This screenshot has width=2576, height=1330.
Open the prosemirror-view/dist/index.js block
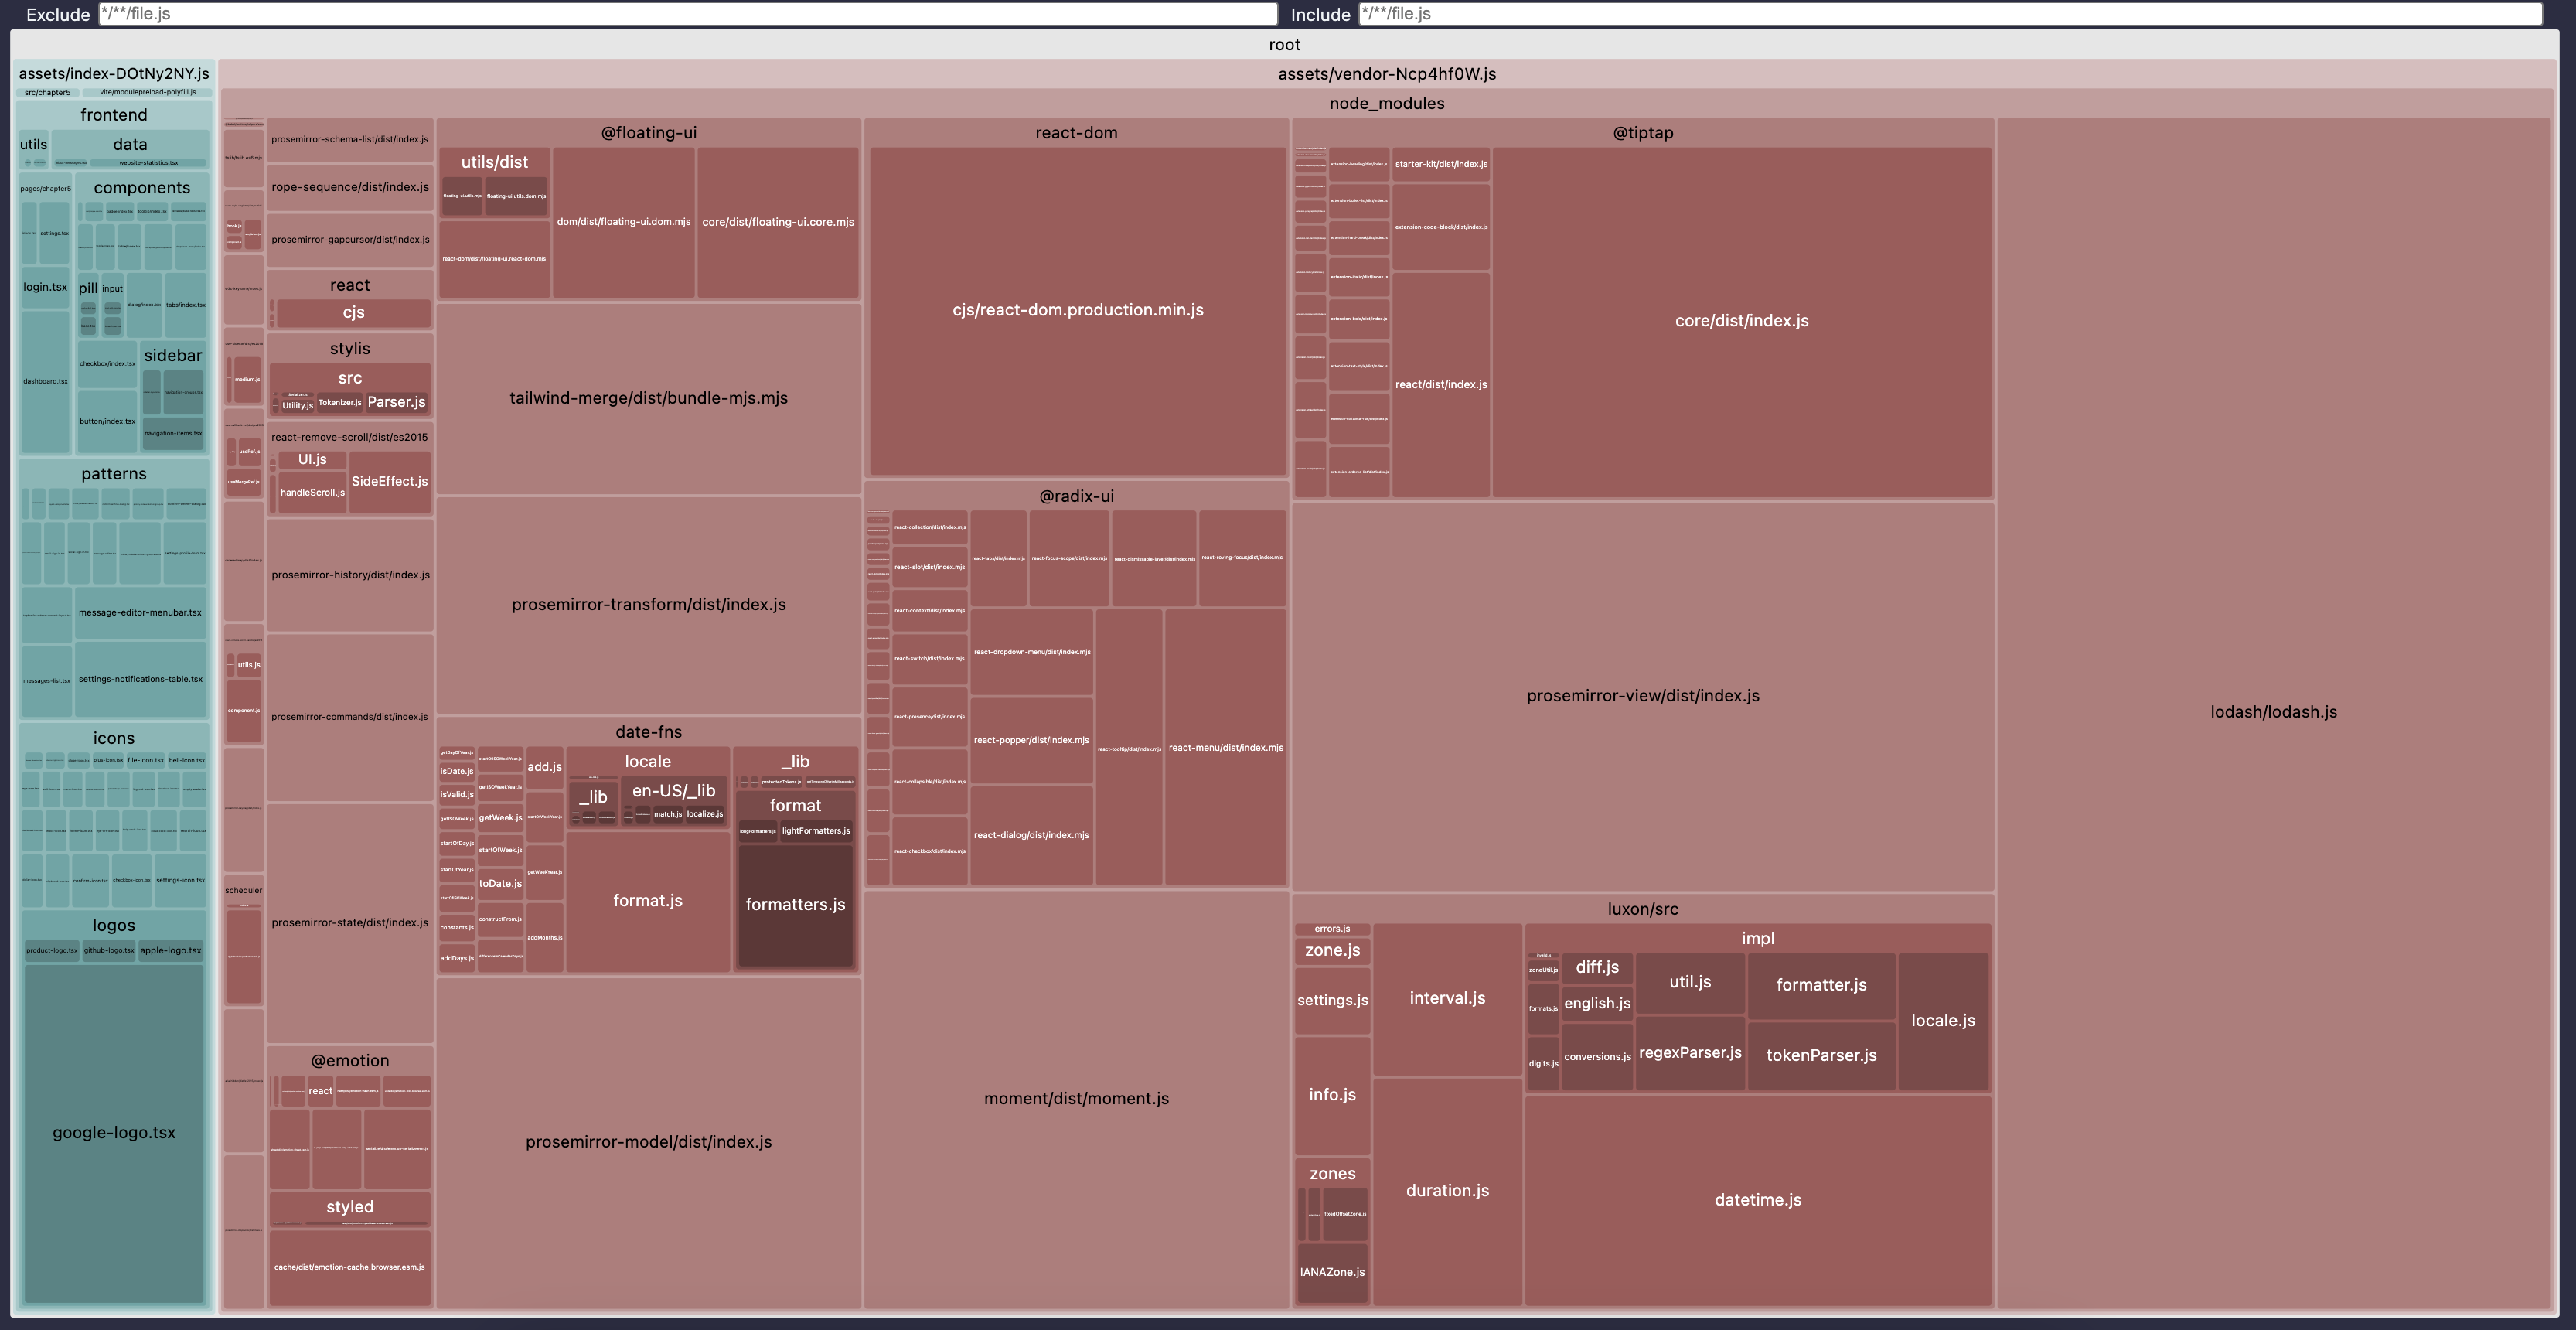click(x=1642, y=696)
